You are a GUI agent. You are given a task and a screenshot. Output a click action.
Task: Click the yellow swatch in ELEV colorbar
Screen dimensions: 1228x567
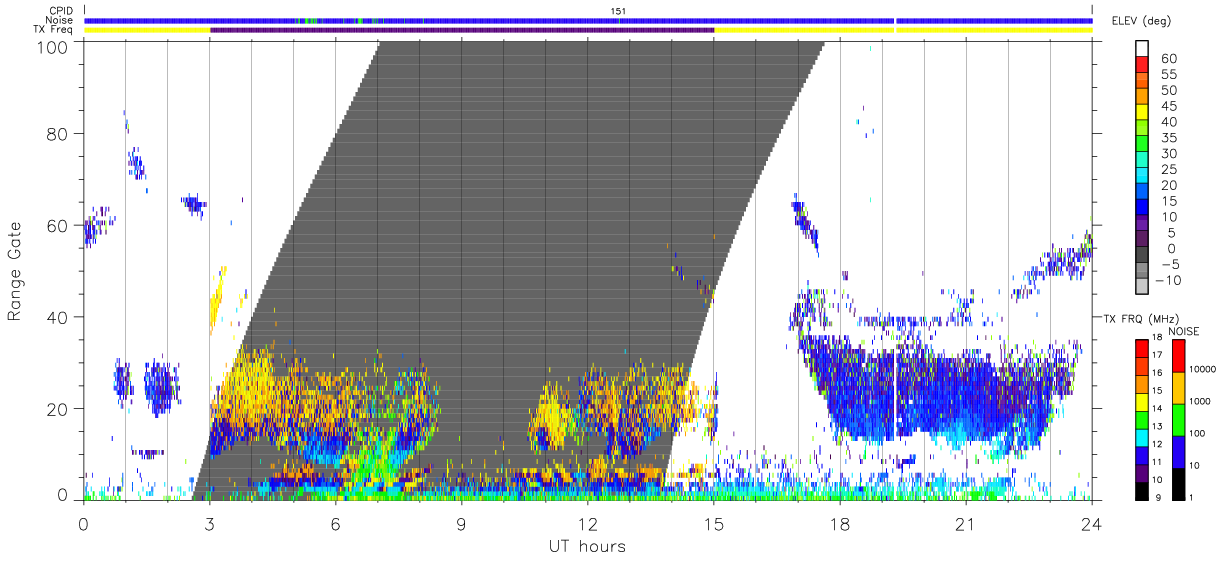(x=1142, y=112)
